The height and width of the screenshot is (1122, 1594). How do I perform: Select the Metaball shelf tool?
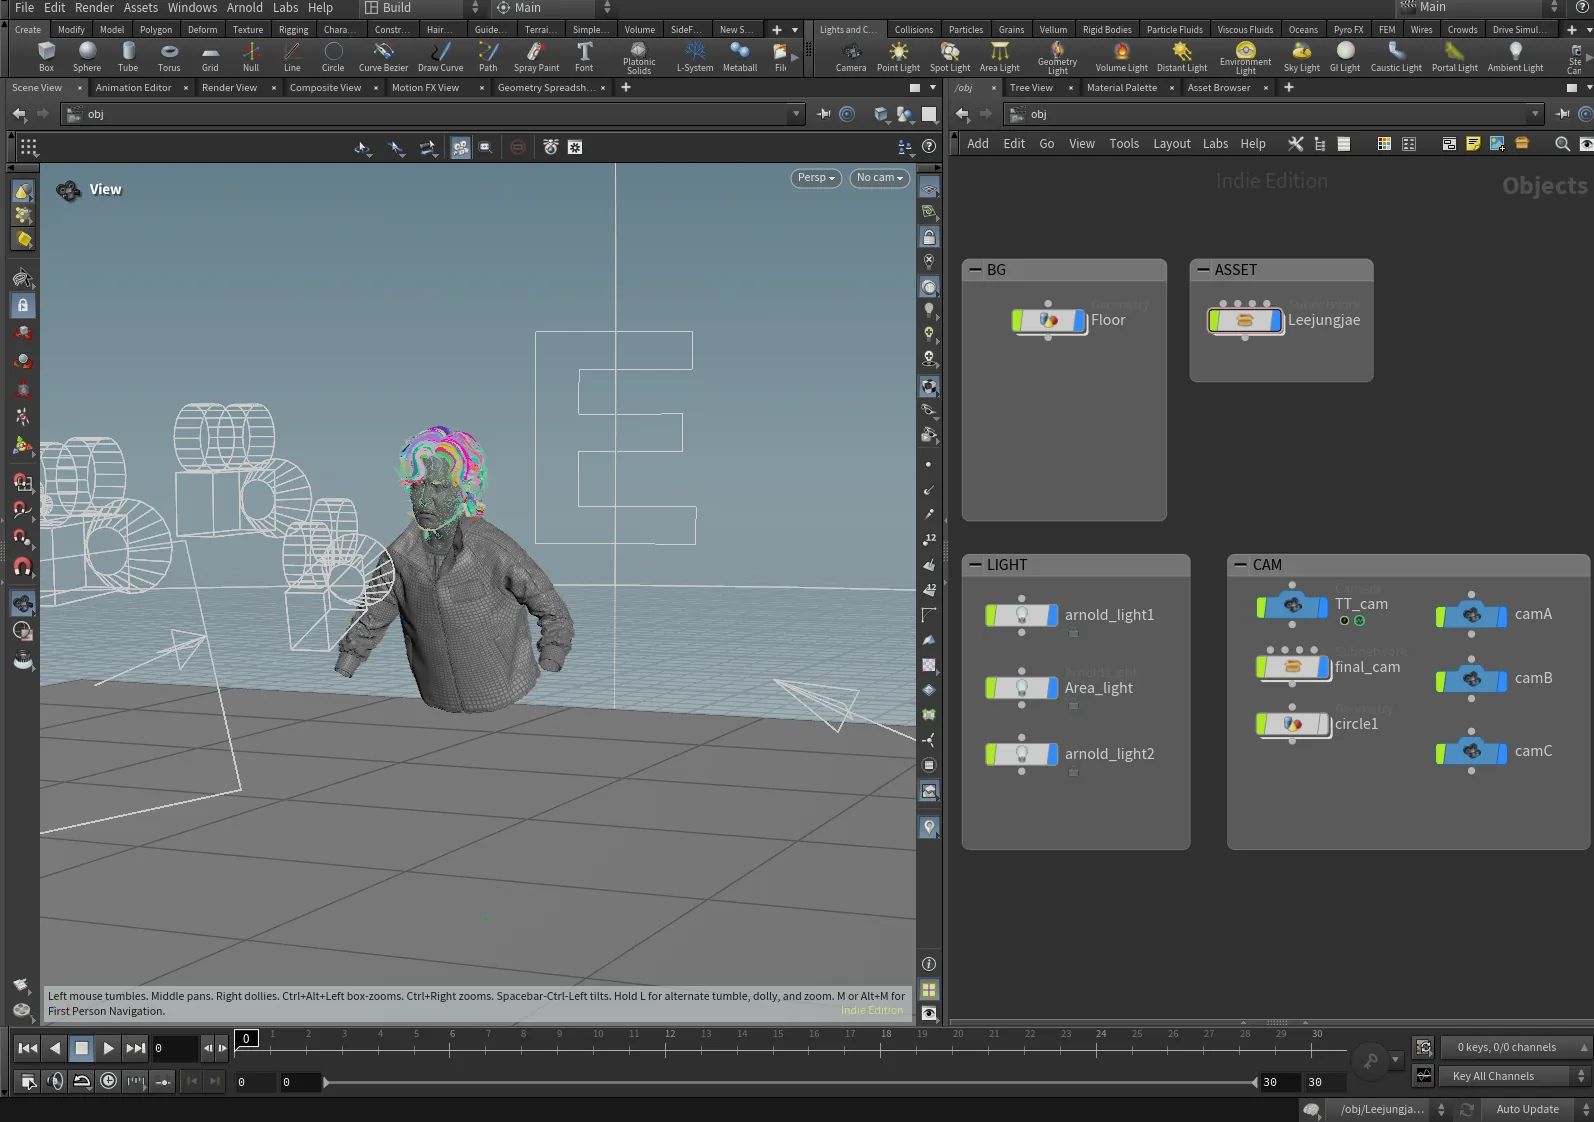pyautogui.click(x=740, y=56)
